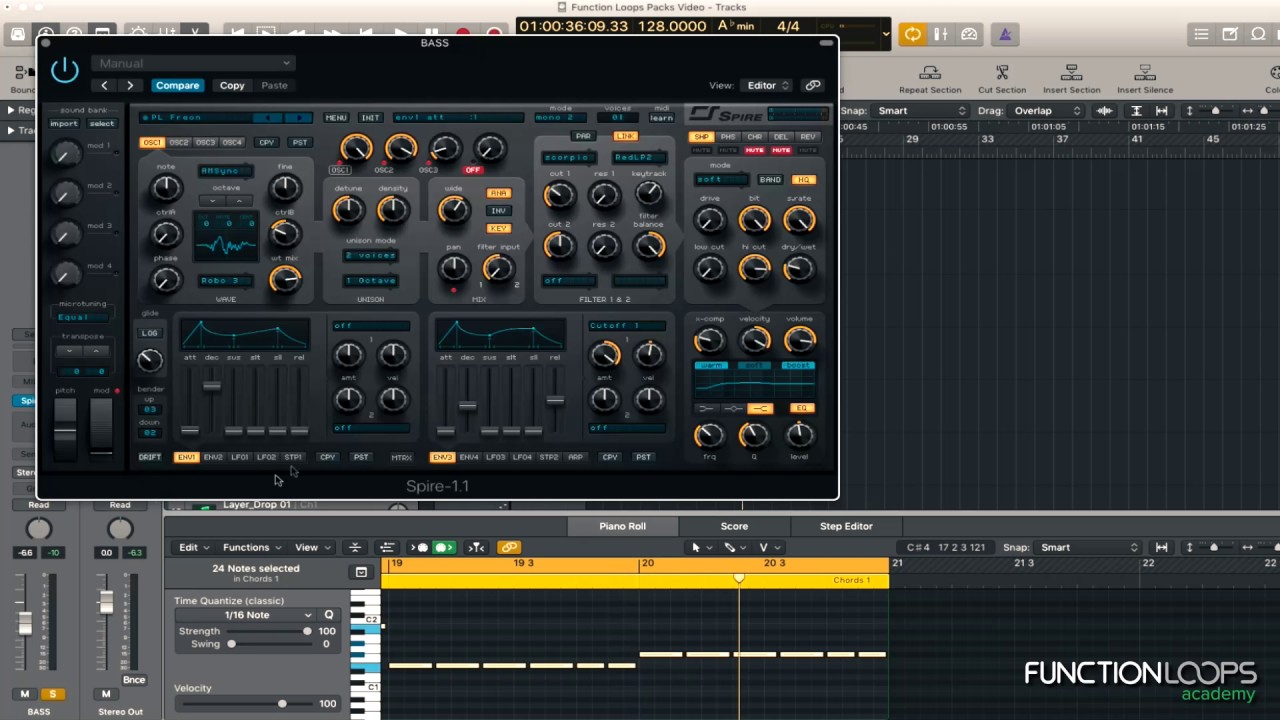Open the Manual preset dropdown

coord(192,63)
